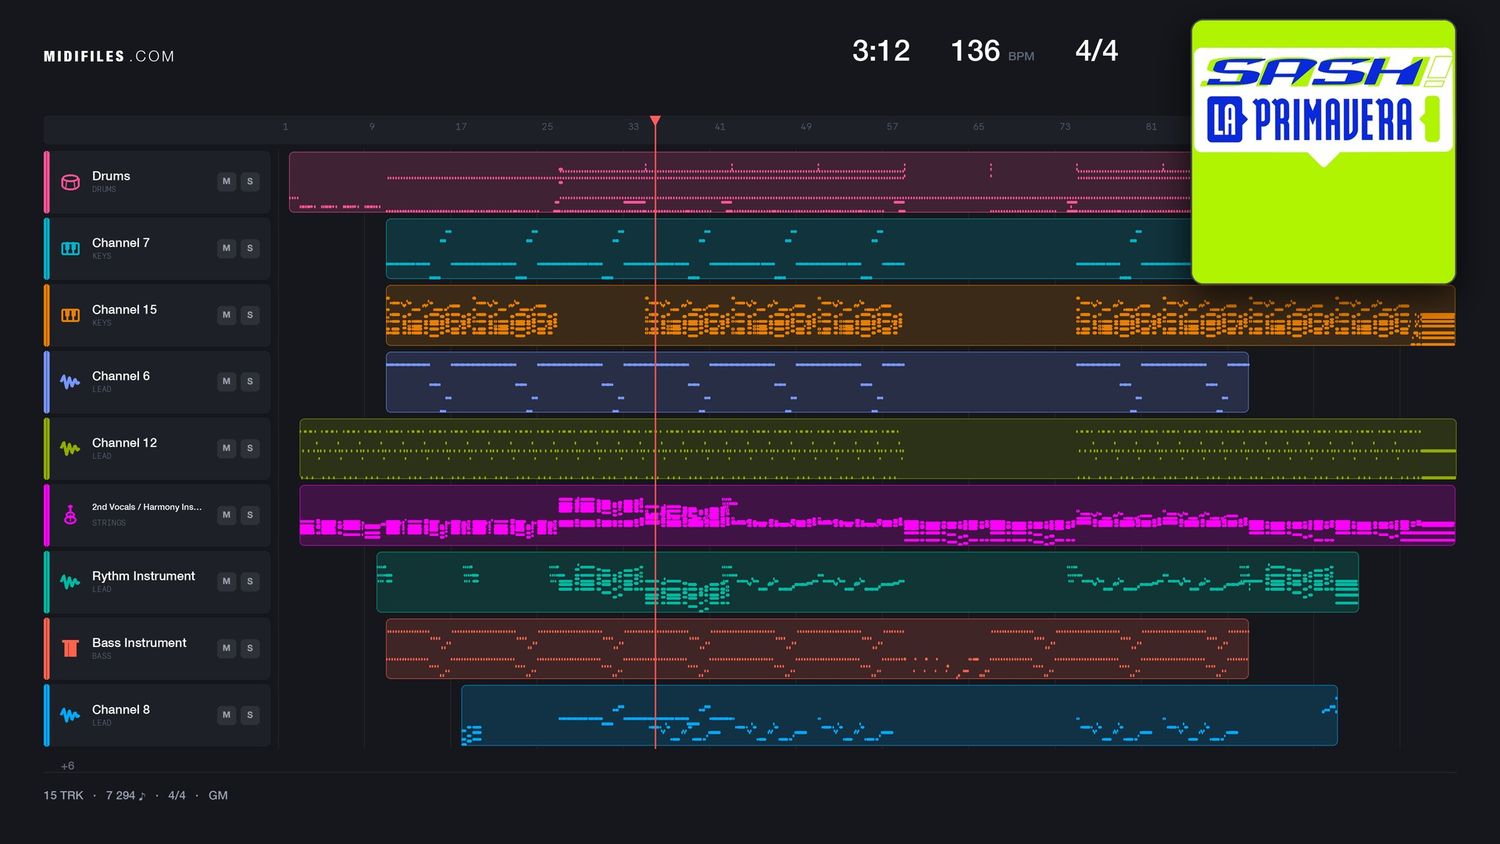The width and height of the screenshot is (1500, 844).
Task: Jump to bar 41 on ruler
Action: point(720,127)
